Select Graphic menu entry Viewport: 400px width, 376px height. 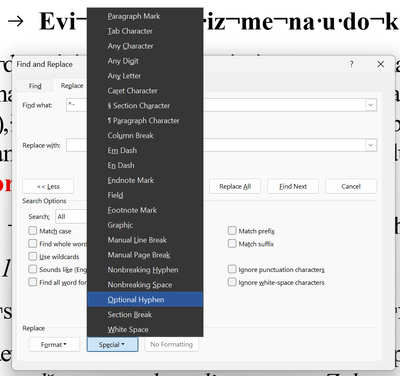[145, 225]
